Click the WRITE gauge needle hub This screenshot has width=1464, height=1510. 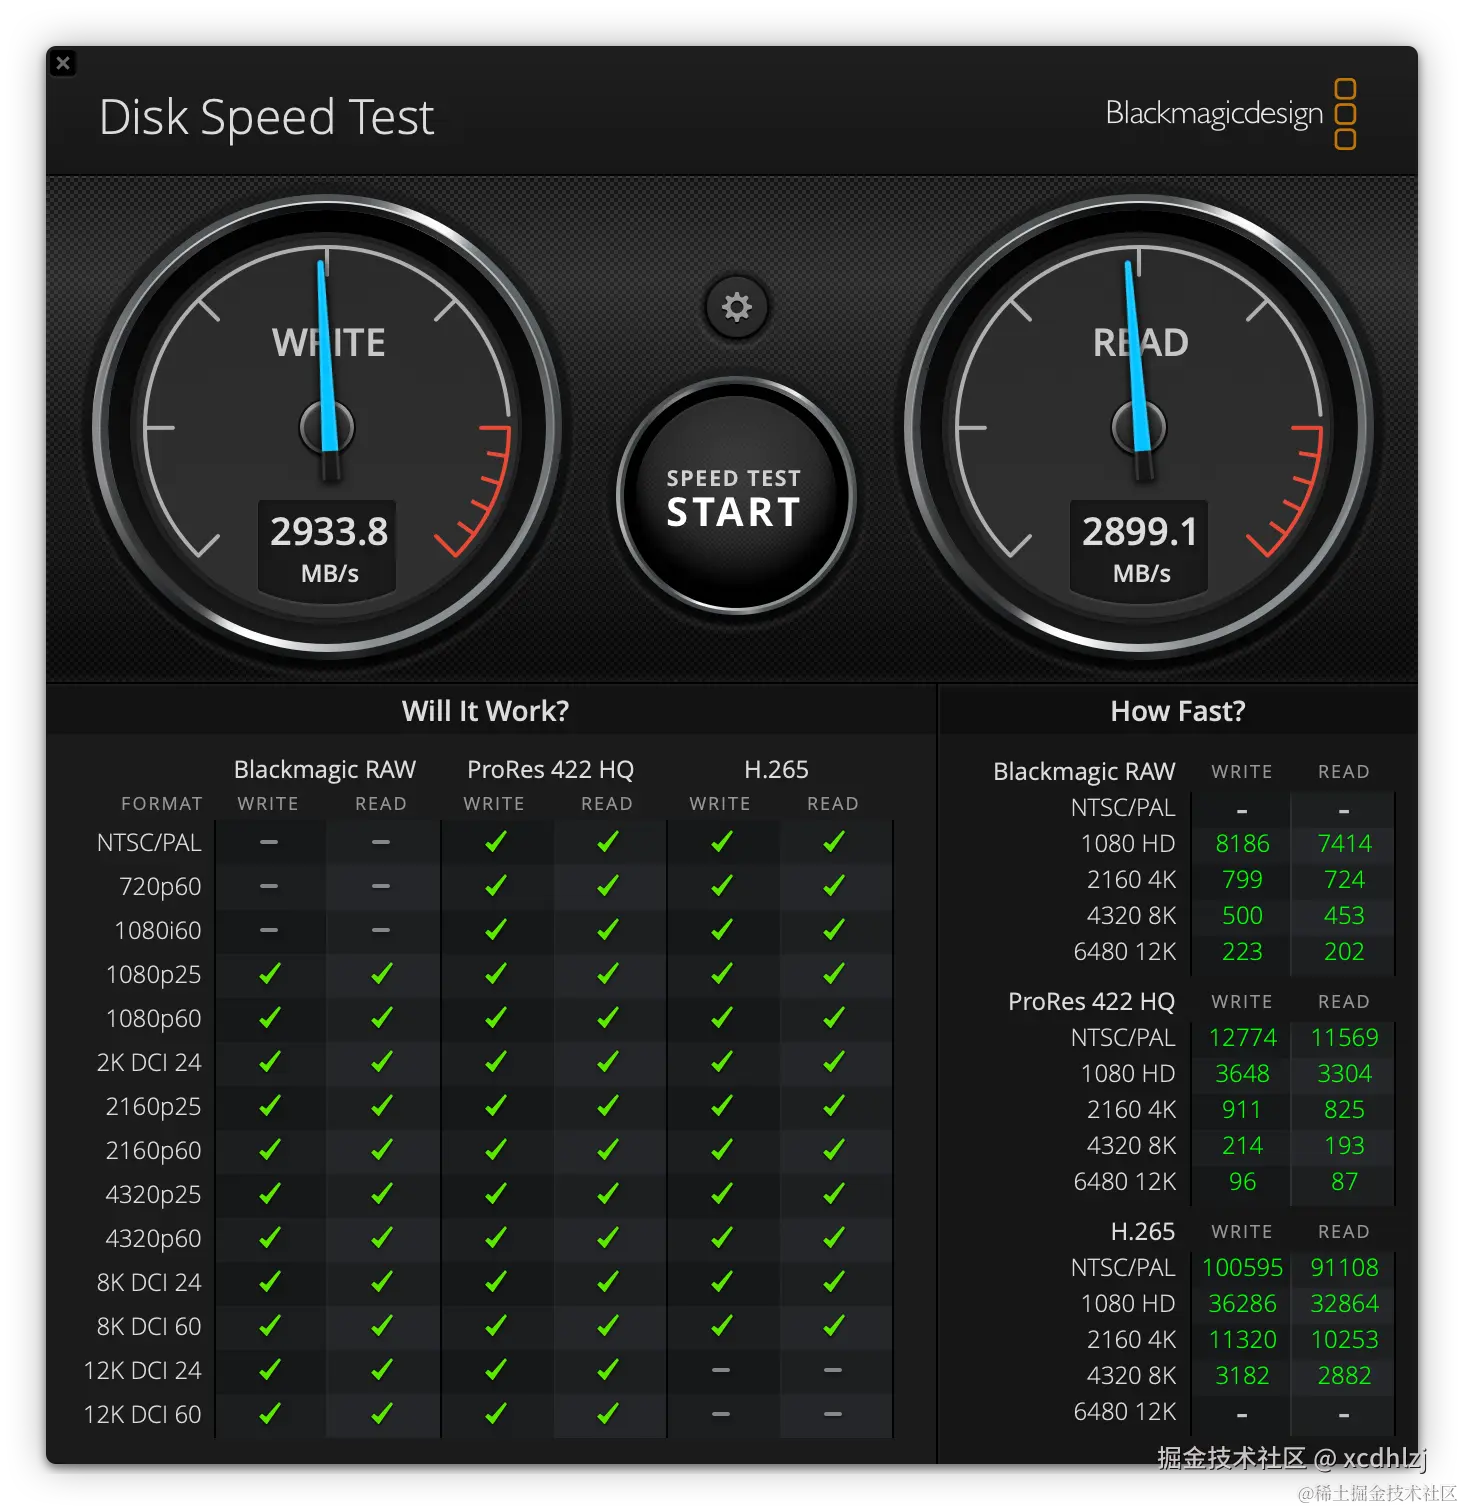(327, 428)
